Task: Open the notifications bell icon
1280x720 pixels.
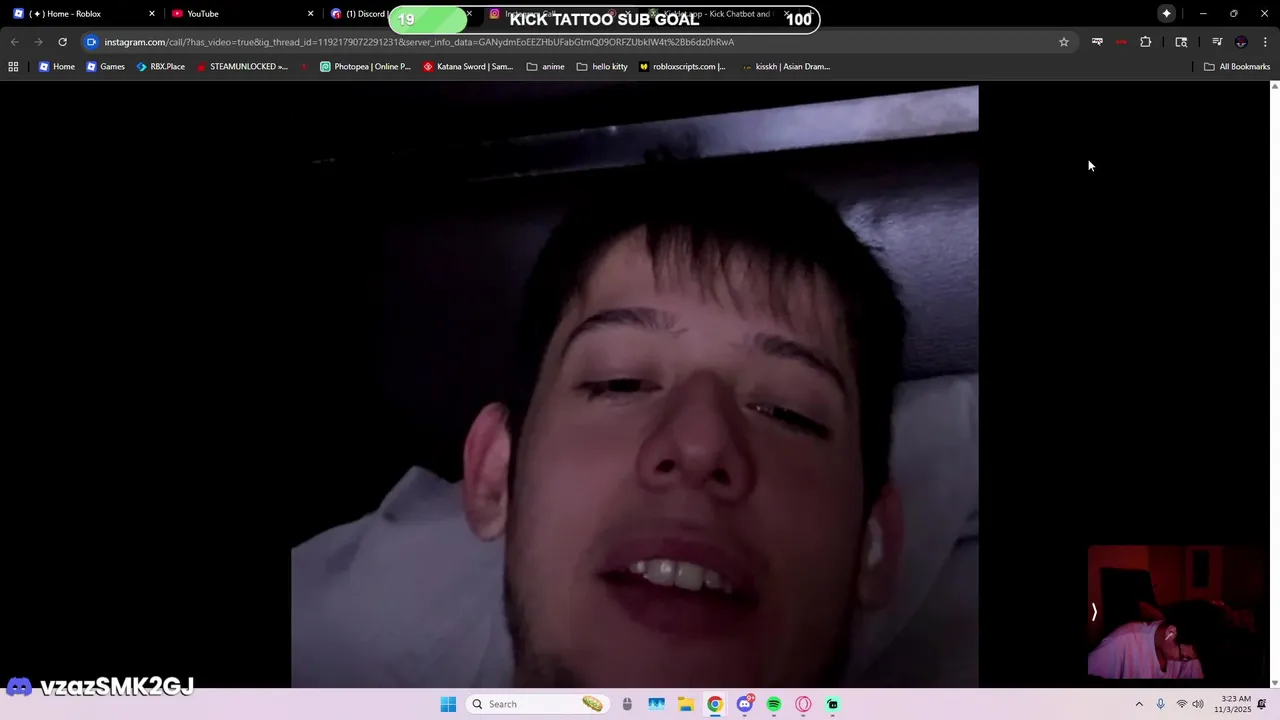Action: point(1262,704)
